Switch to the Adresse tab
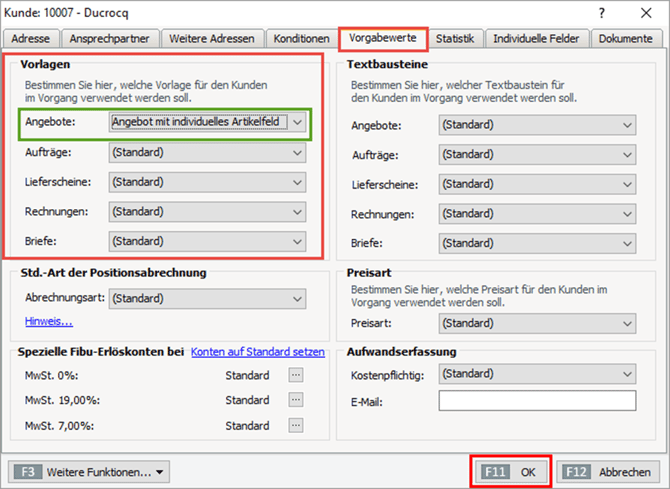 coord(32,39)
